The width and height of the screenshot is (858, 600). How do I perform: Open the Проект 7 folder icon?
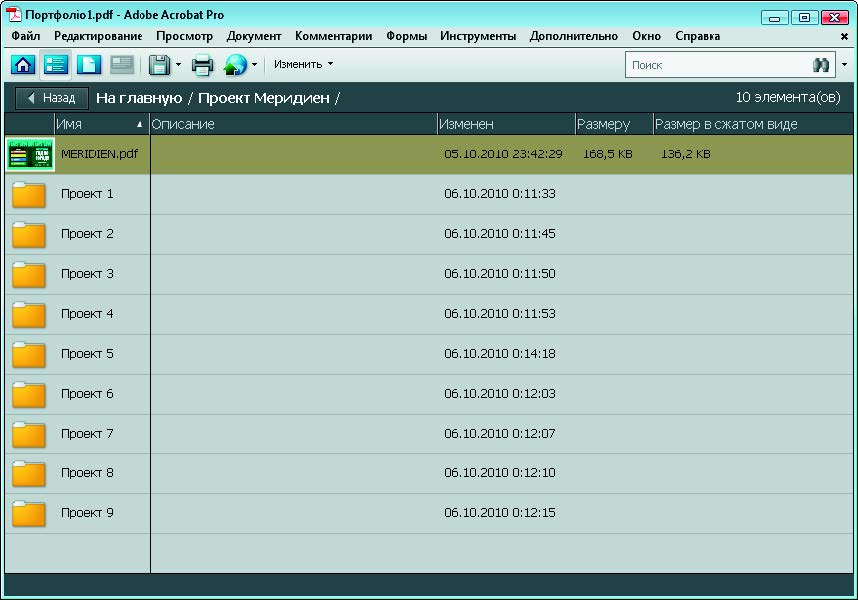point(28,434)
